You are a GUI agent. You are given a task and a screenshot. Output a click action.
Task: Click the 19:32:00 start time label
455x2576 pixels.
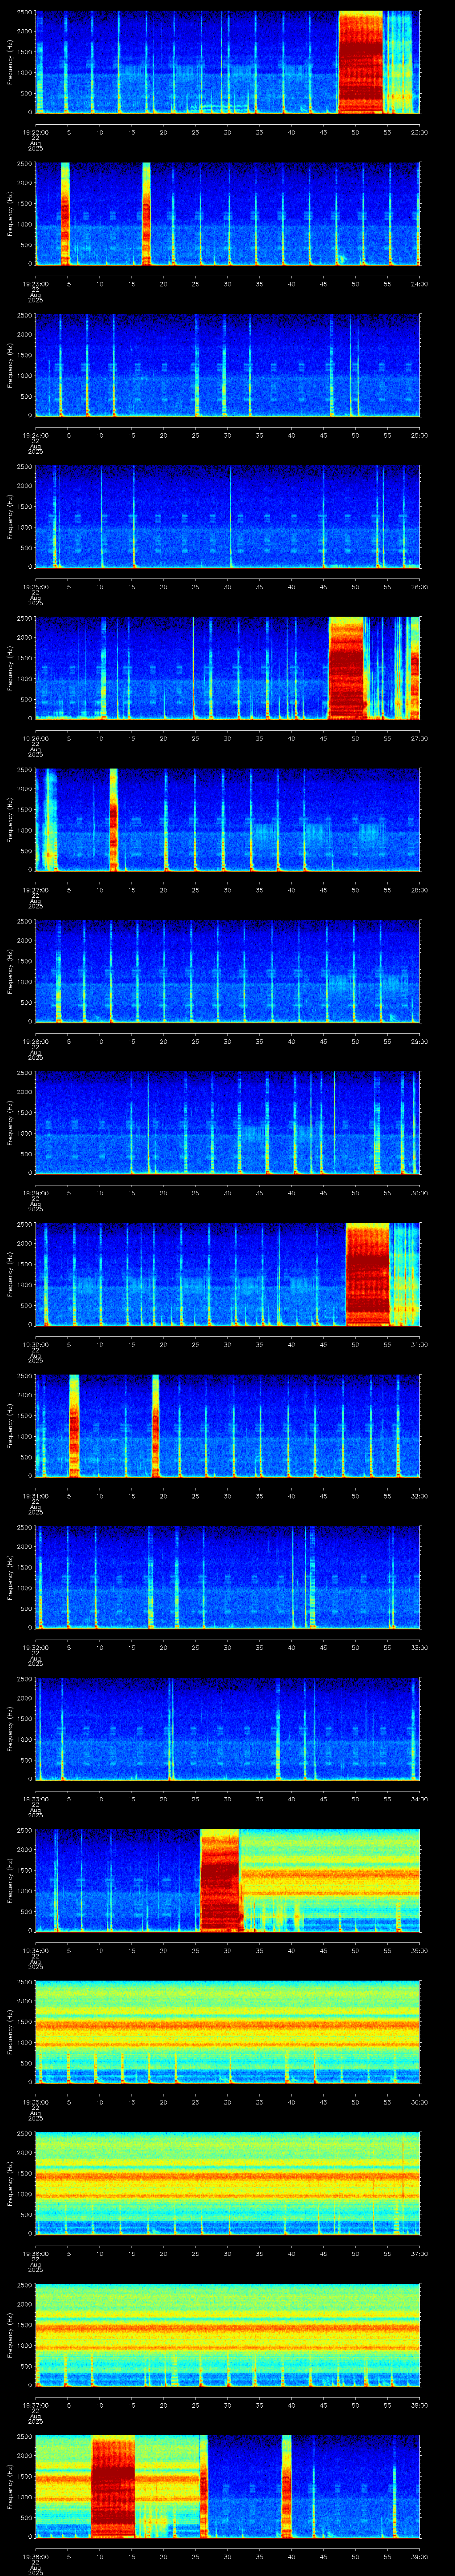point(35,1647)
